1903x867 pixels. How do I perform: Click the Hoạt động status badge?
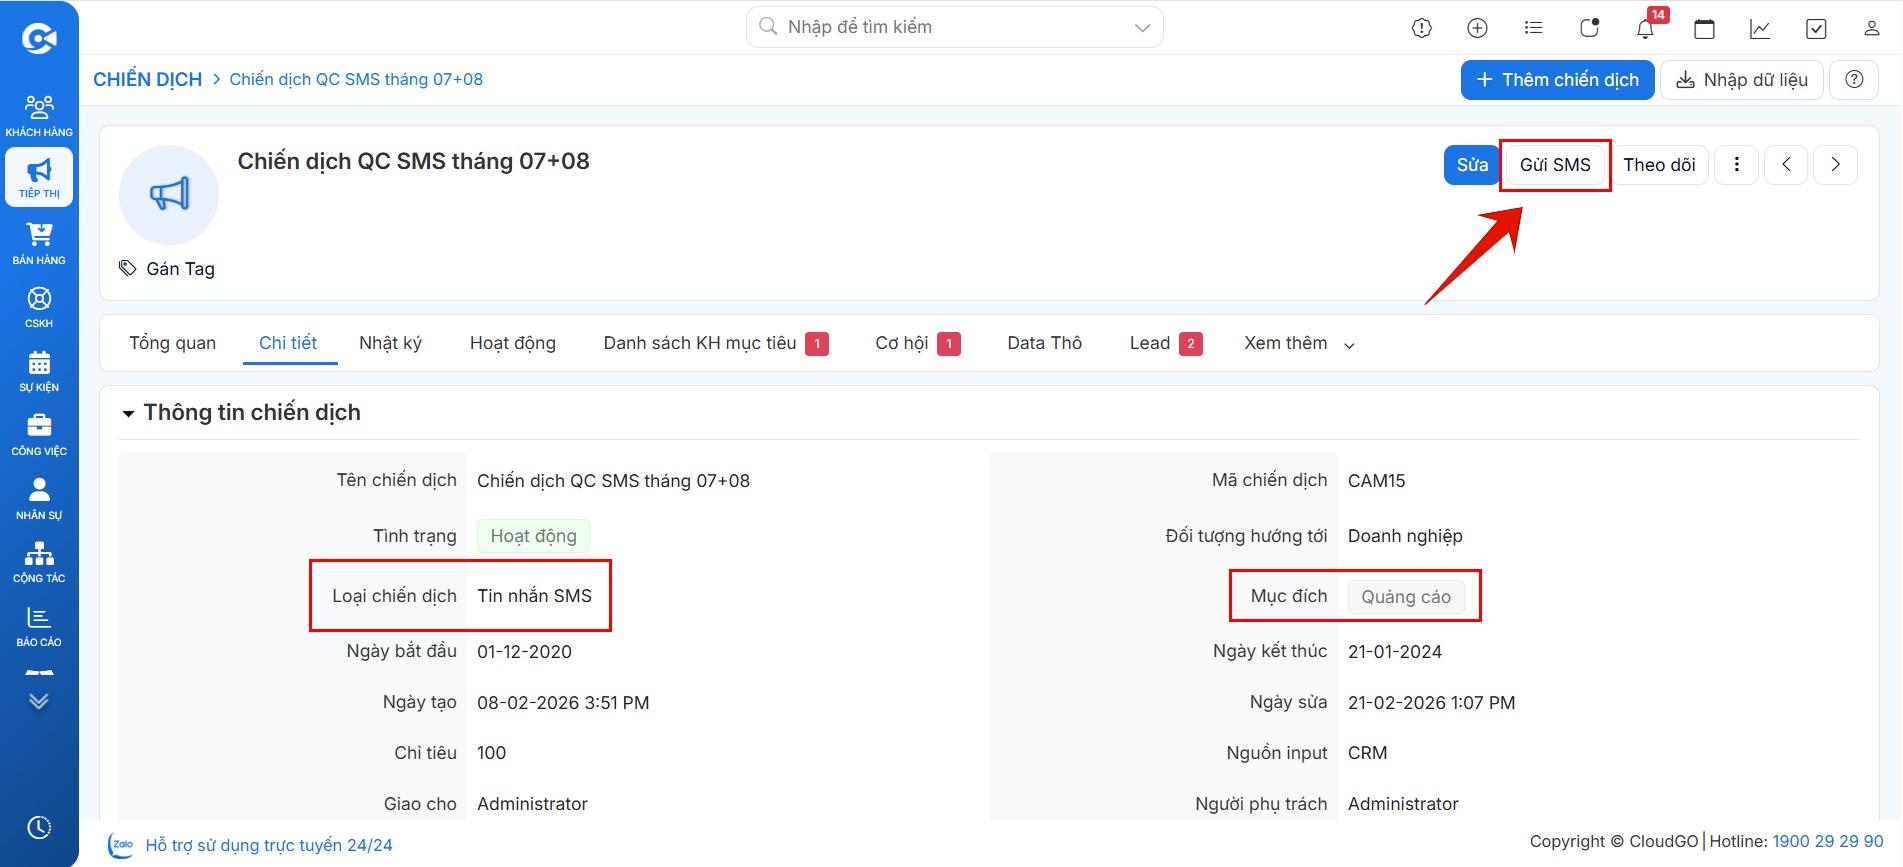pyautogui.click(x=533, y=536)
